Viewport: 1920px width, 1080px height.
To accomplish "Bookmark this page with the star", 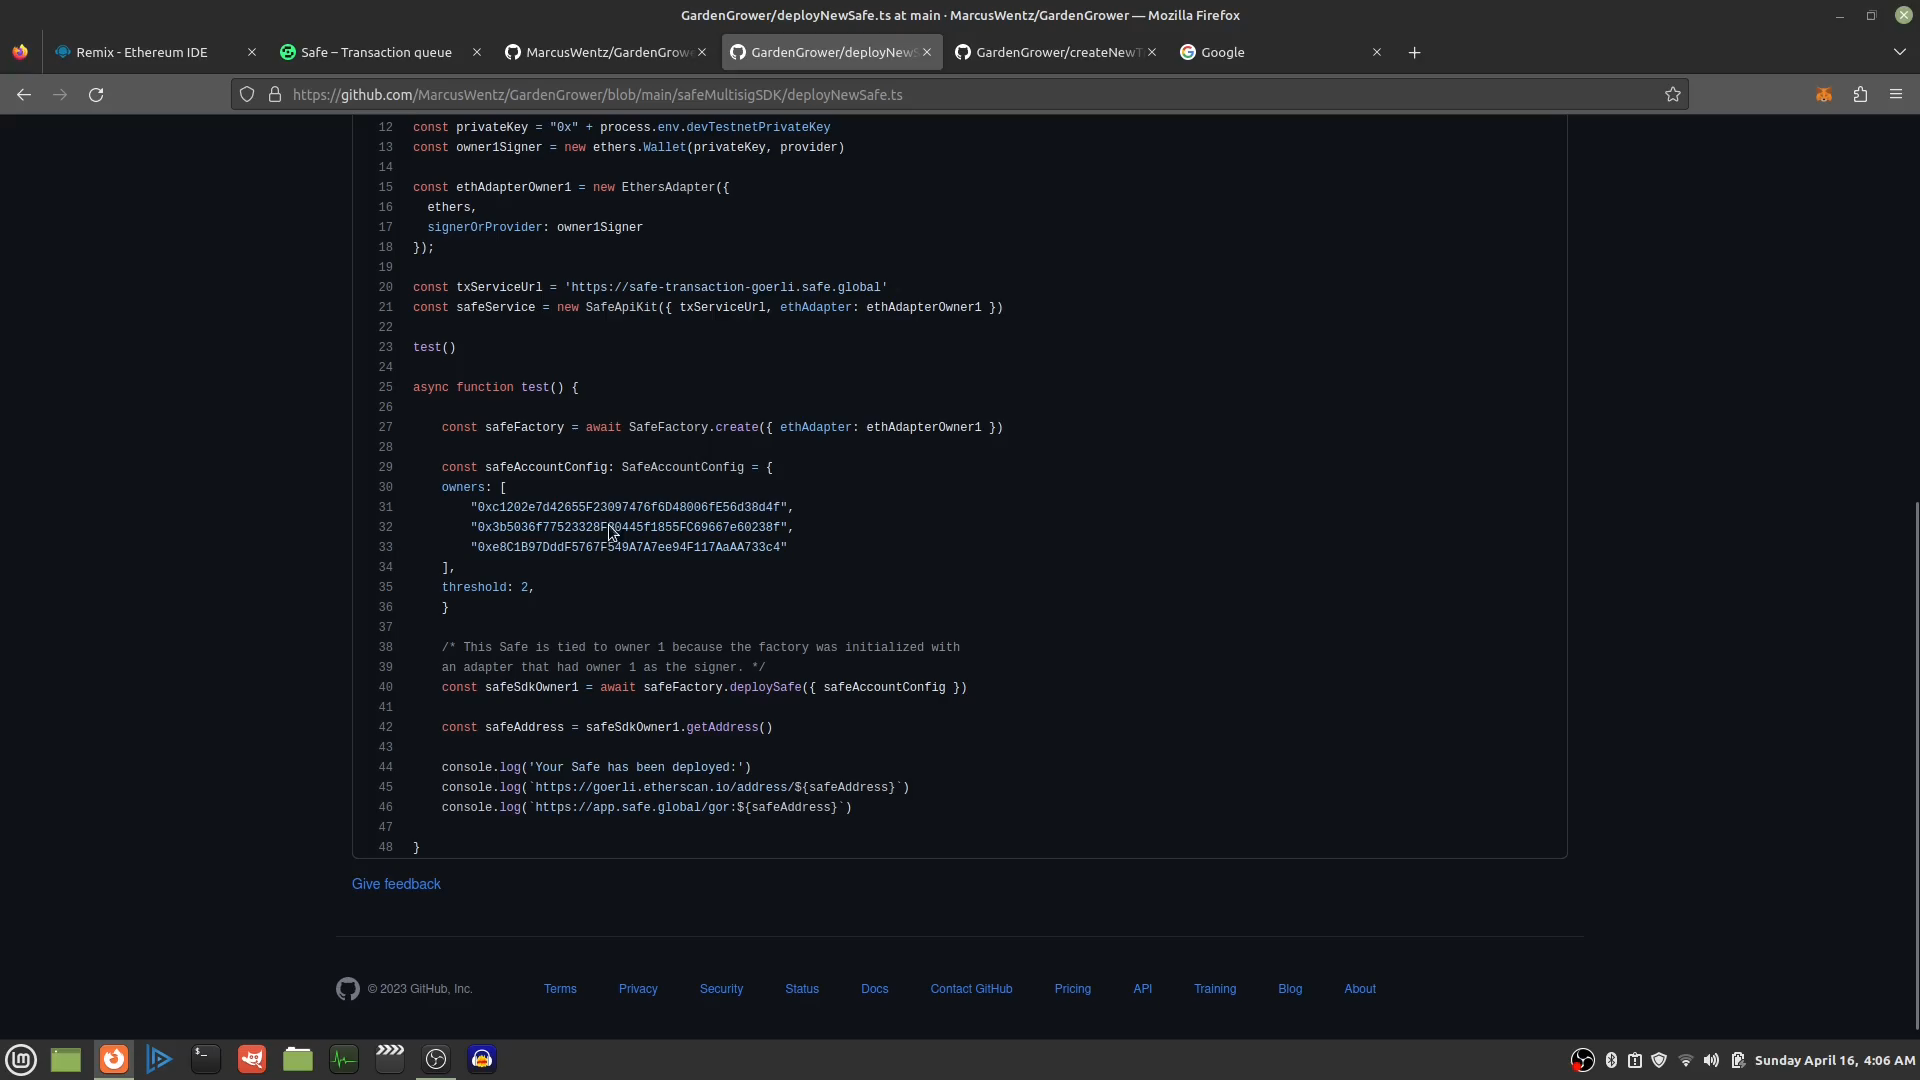I will [1673, 94].
